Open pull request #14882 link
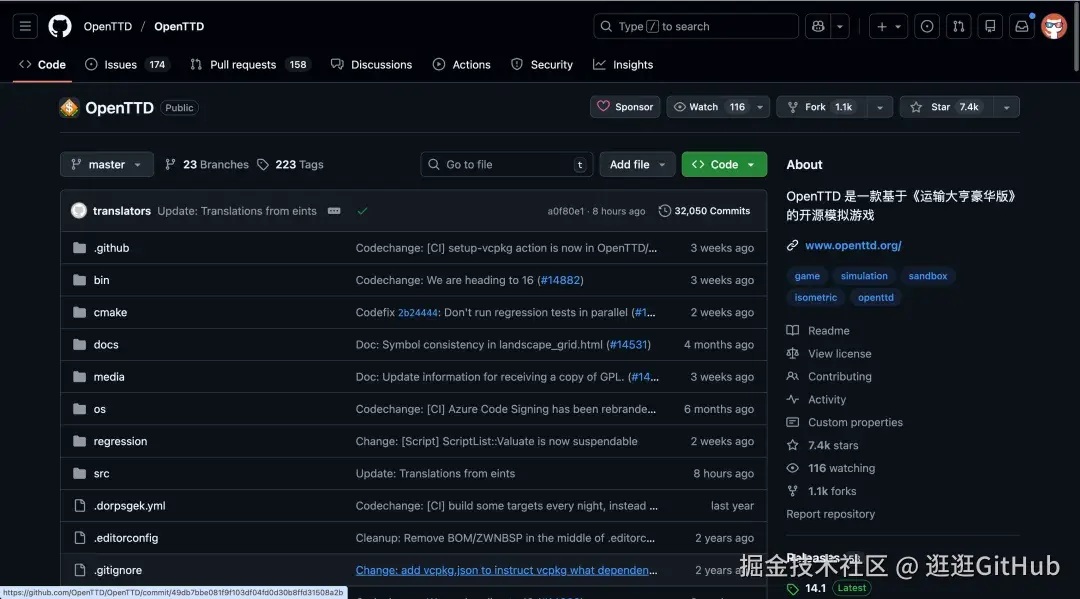This screenshot has height=599, width=1080. tap(560, 280)
